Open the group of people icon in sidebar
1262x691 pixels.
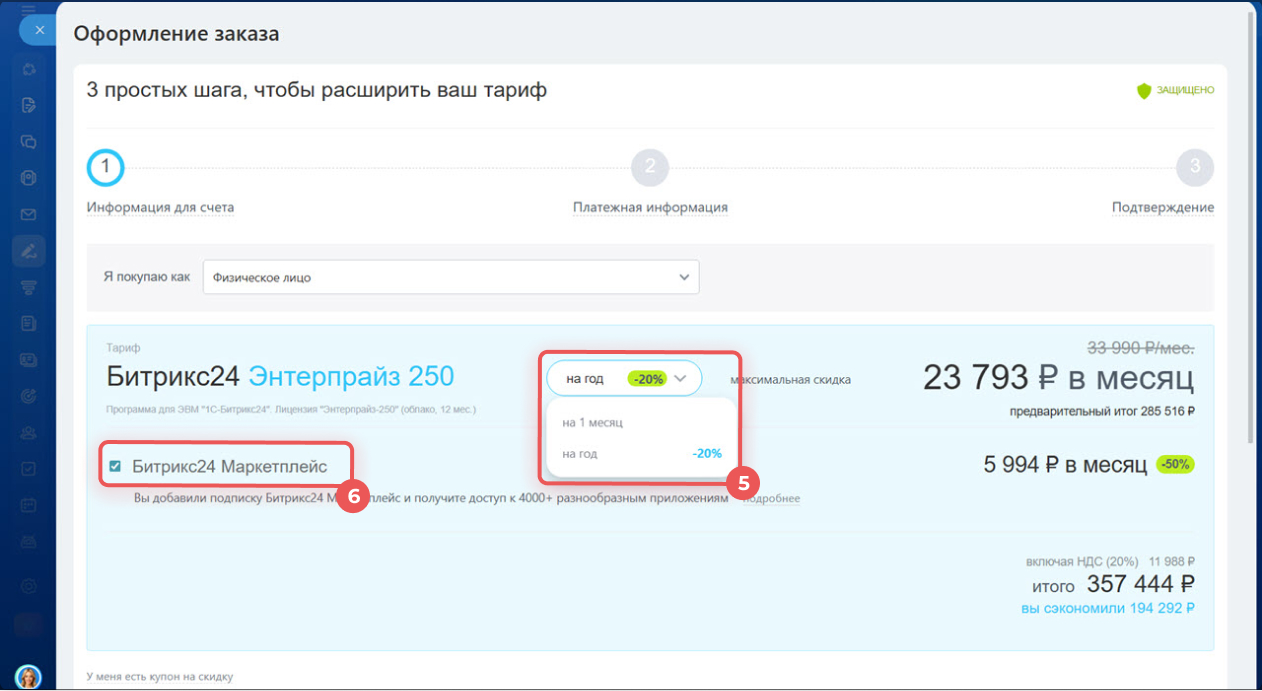(29, 432)
